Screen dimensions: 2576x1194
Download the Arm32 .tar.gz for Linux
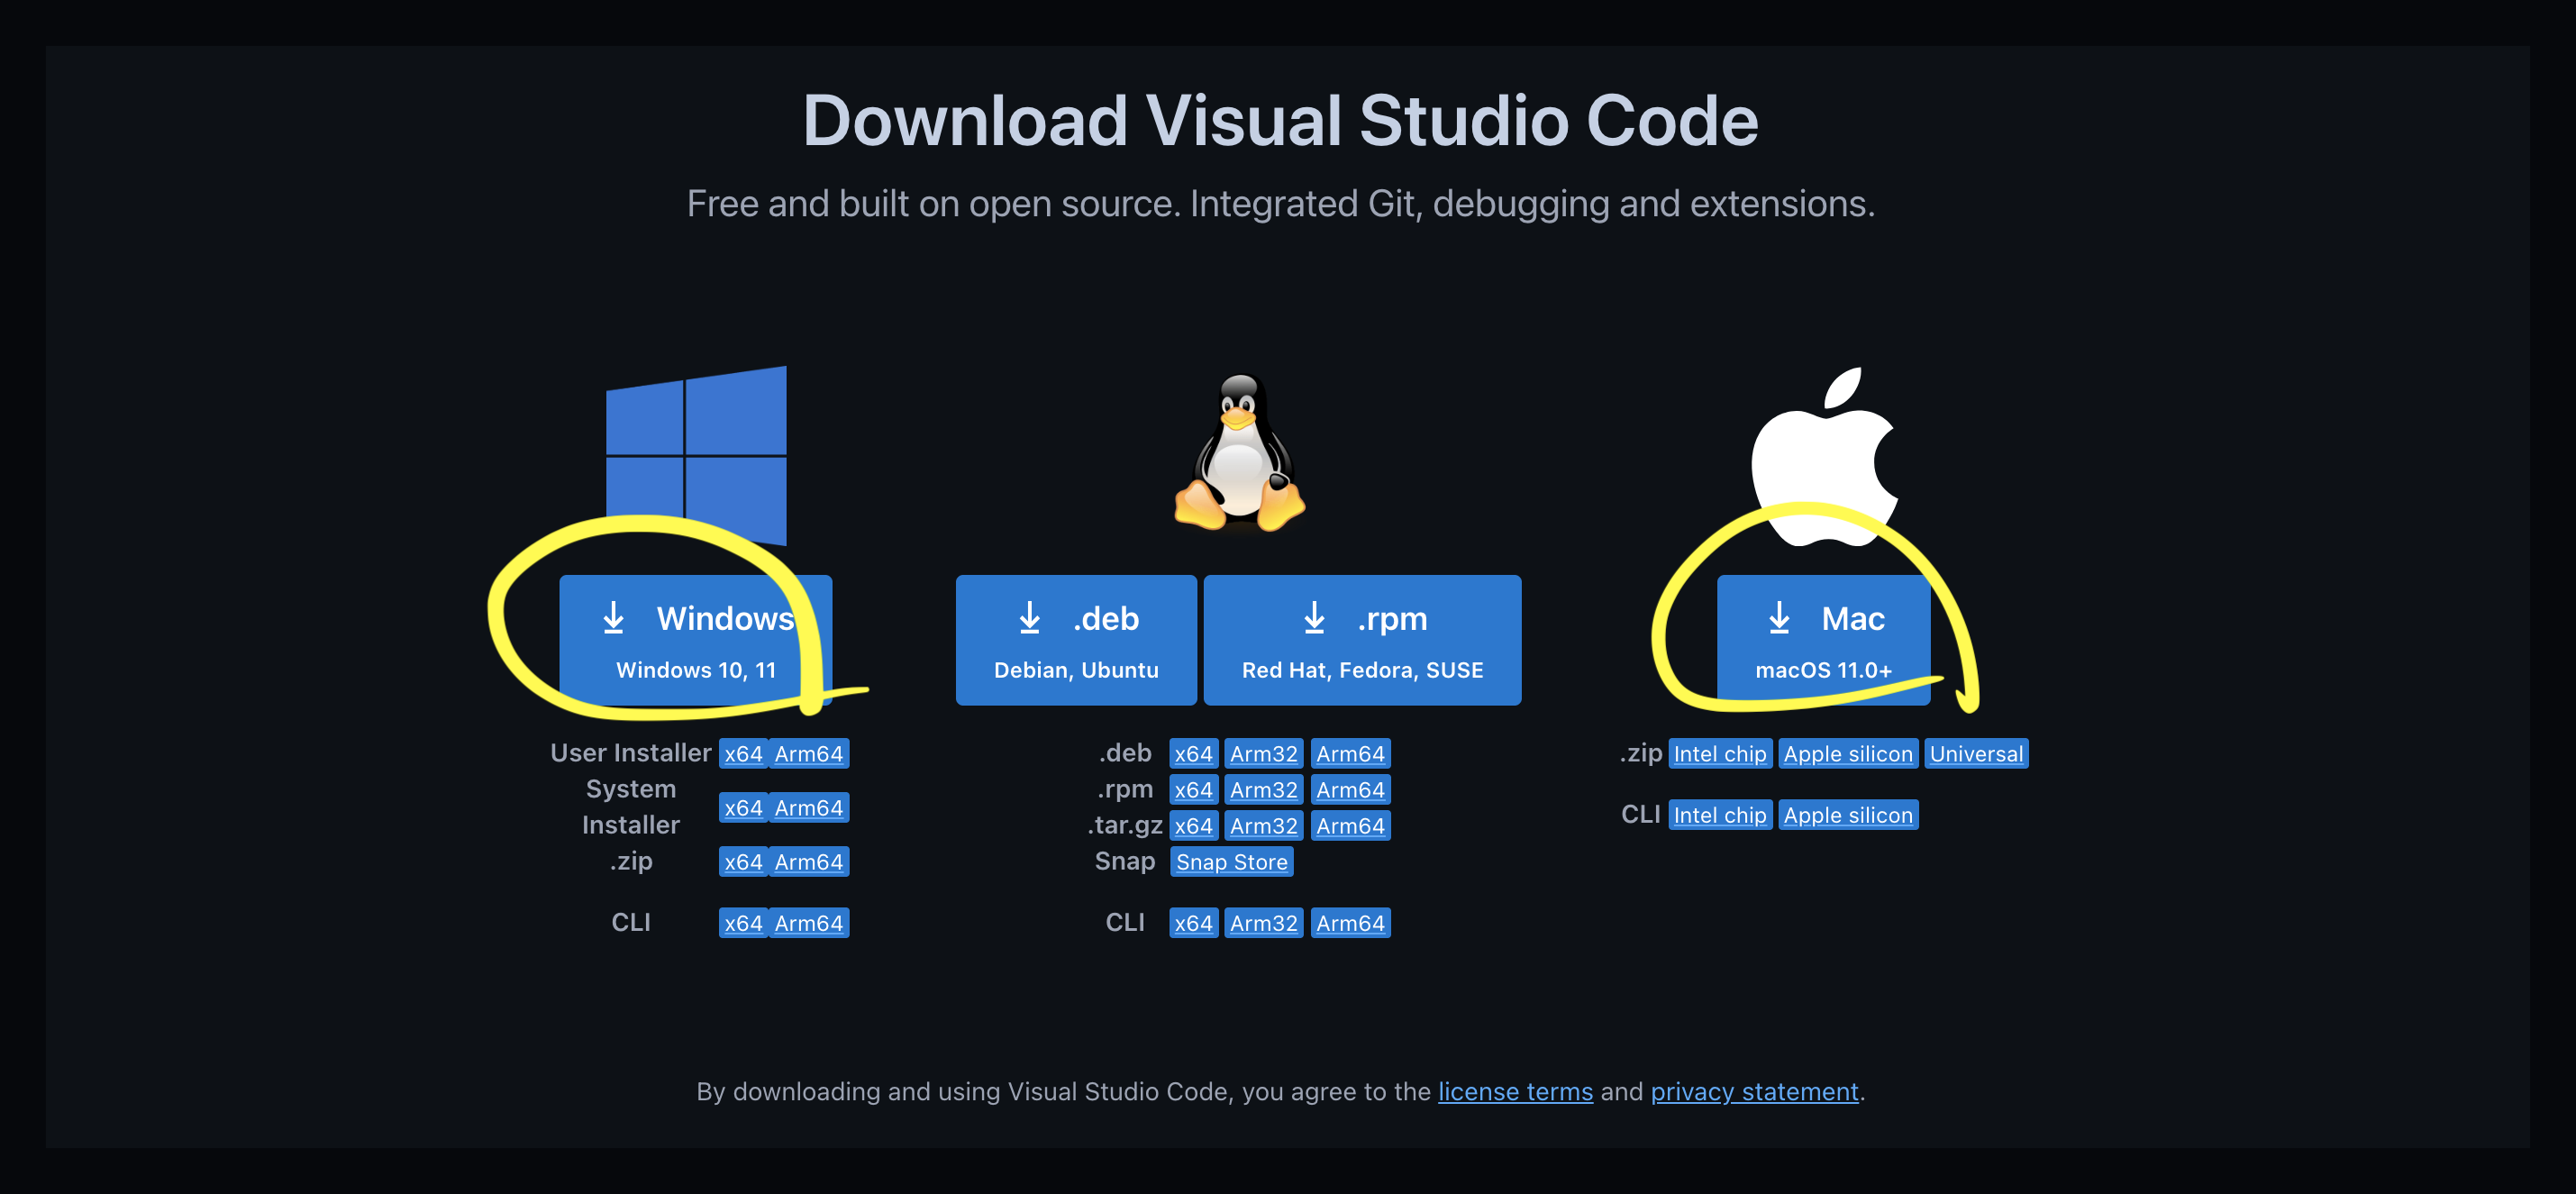tap(1263, 825)
